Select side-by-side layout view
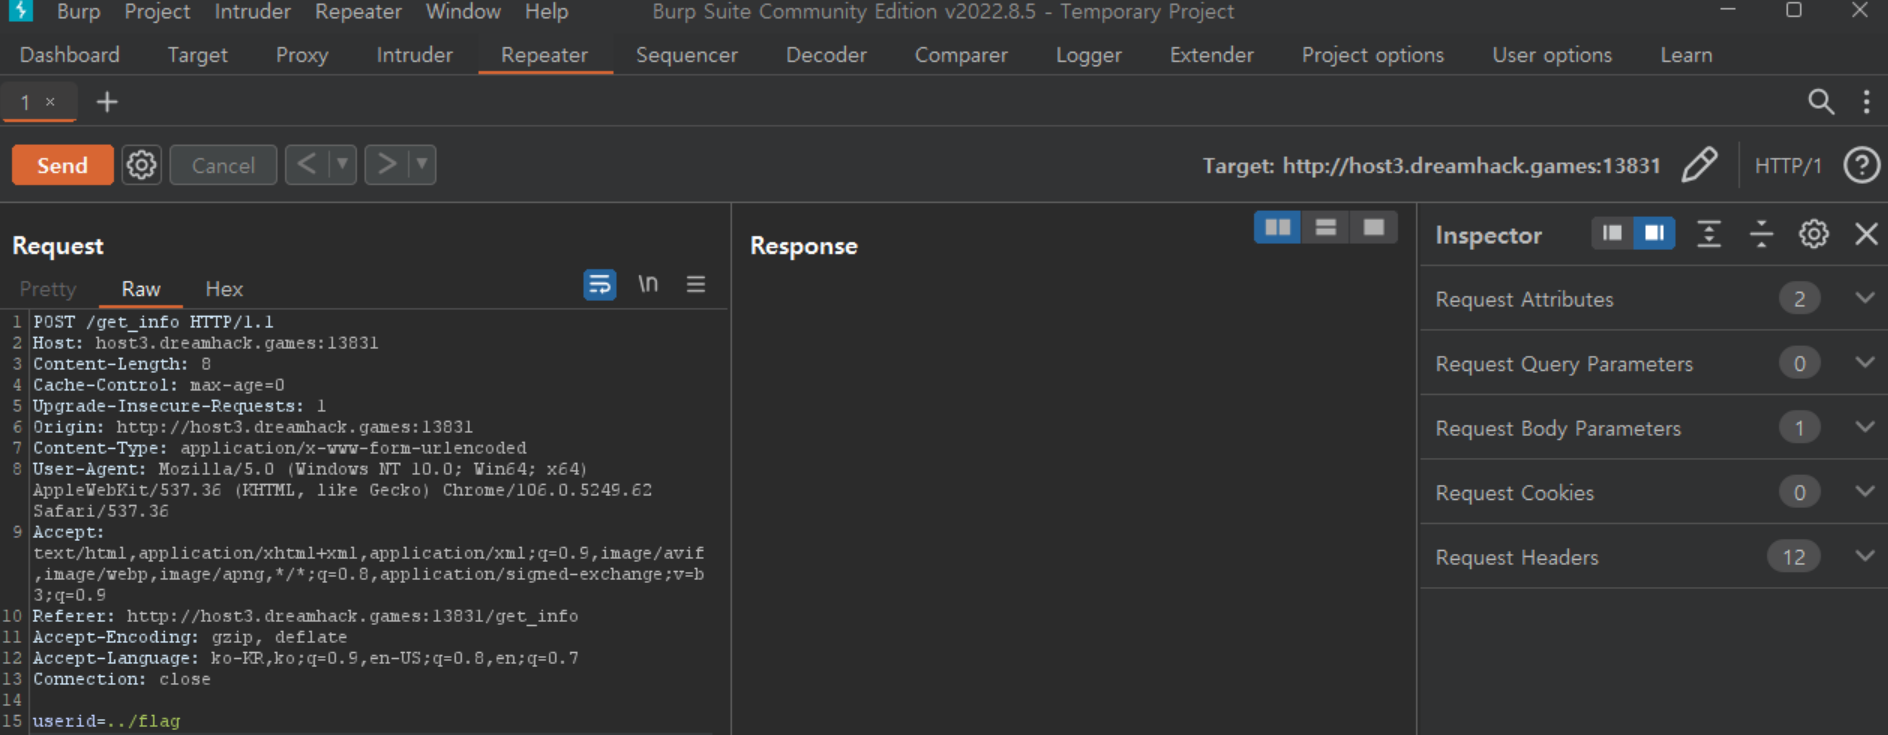The width and height of the screenshot is (1888, 735). click(1277, 228)
